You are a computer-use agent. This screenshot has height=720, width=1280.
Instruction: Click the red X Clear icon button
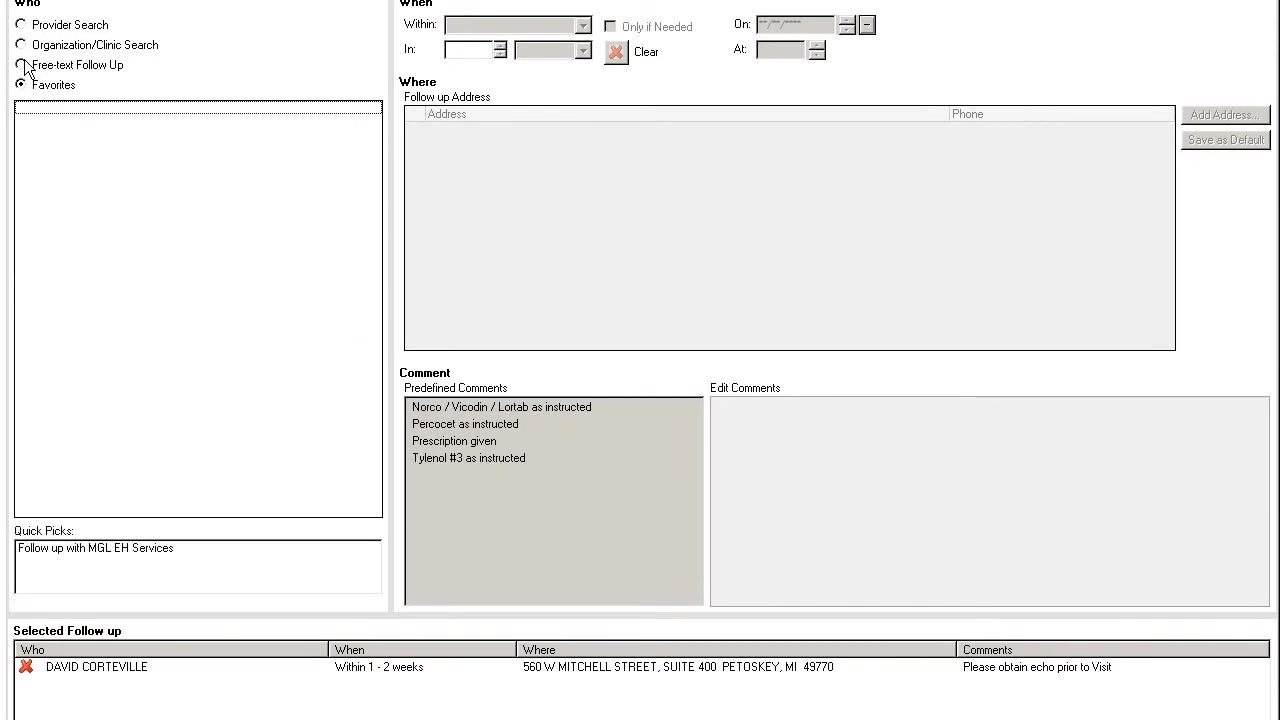pos(616,52)
